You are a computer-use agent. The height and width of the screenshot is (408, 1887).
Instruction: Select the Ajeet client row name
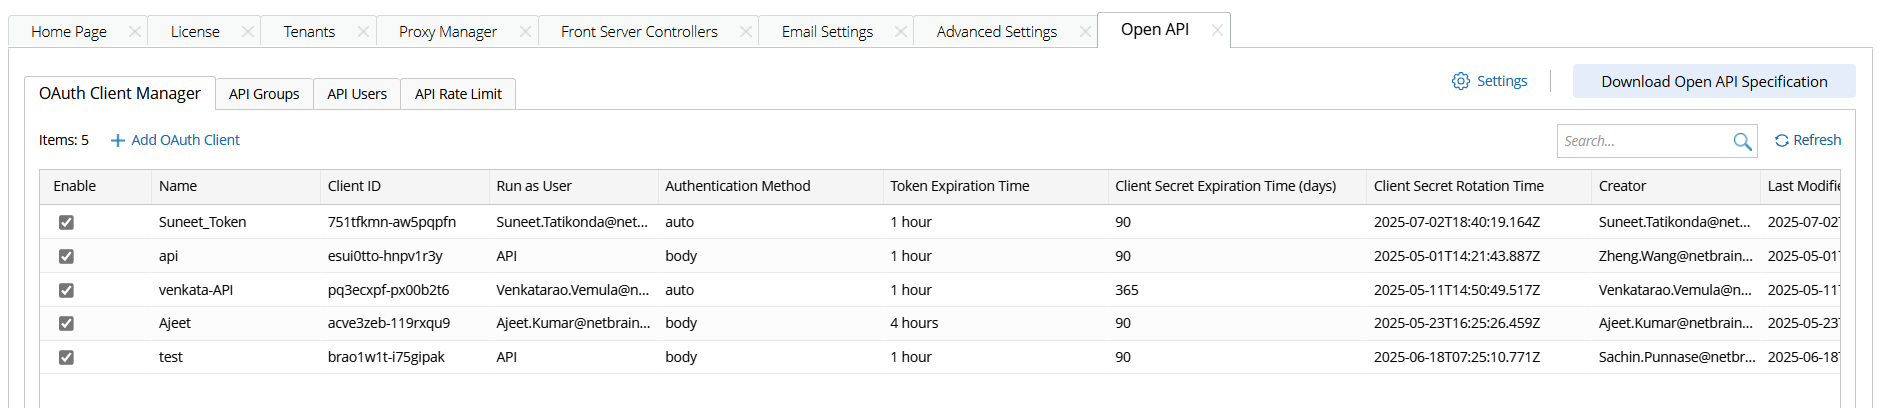[175, 323]
